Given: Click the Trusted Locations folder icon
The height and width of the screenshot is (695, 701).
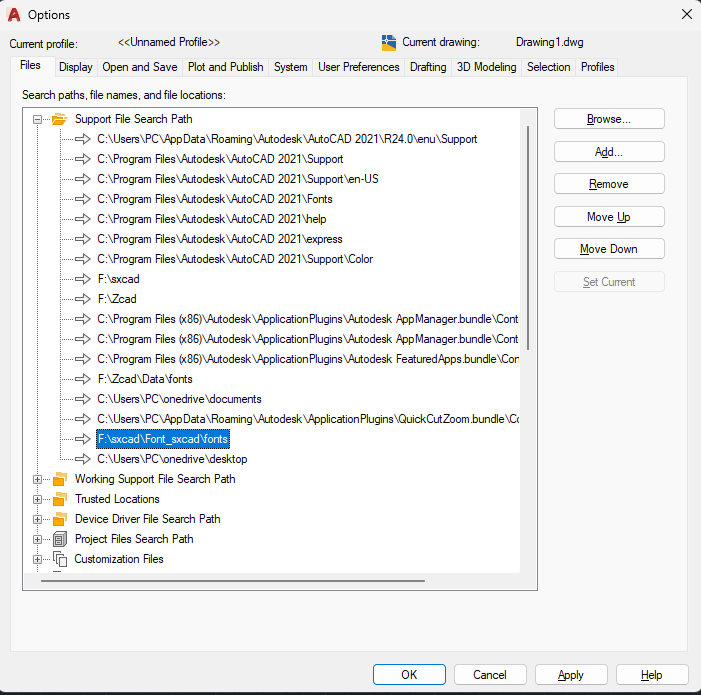Looking at the screenshot, I should 59,499.
